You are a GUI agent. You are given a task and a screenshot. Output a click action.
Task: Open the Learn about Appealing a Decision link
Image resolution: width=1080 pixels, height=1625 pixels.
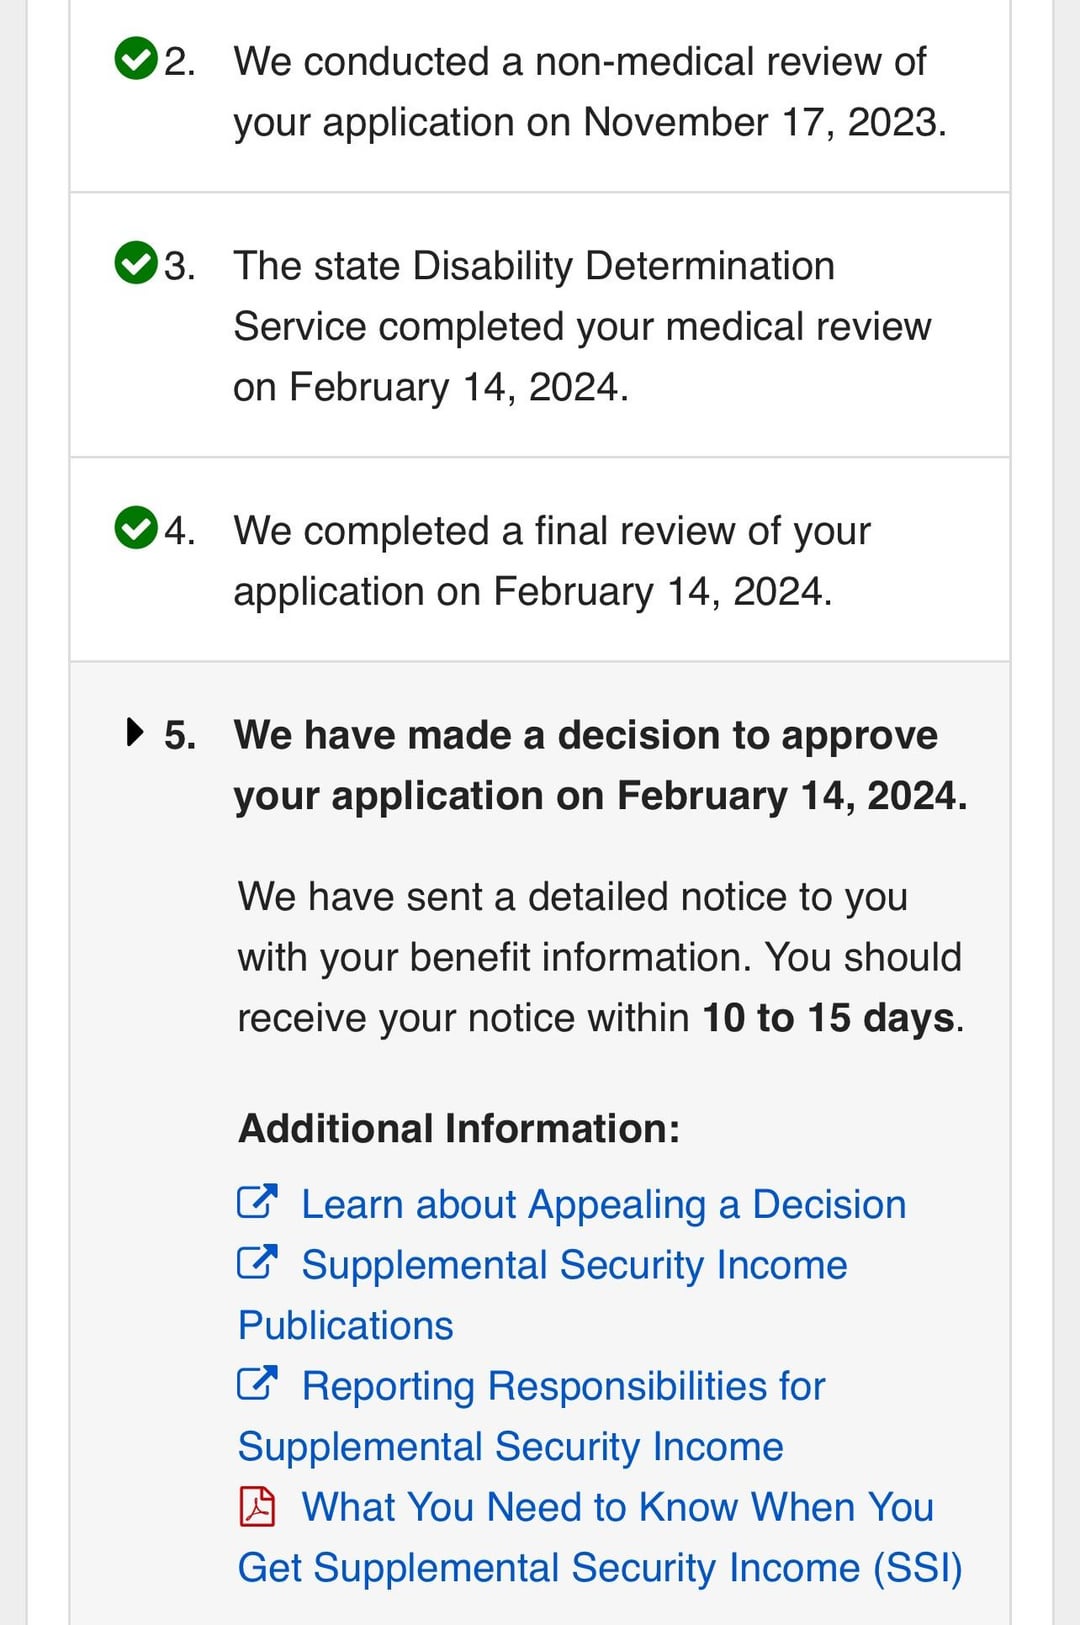[603, 1204]
